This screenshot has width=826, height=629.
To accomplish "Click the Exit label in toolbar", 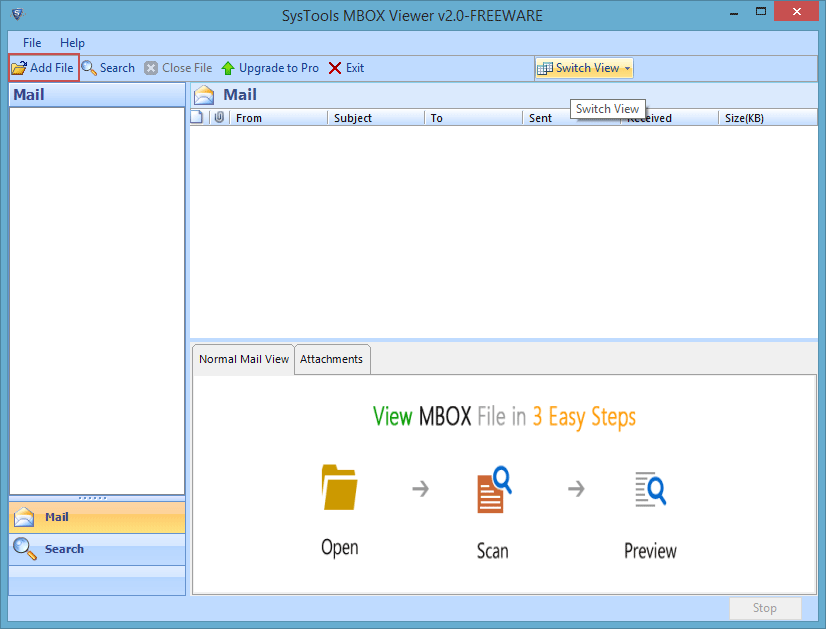I will [x=355, y=68].
